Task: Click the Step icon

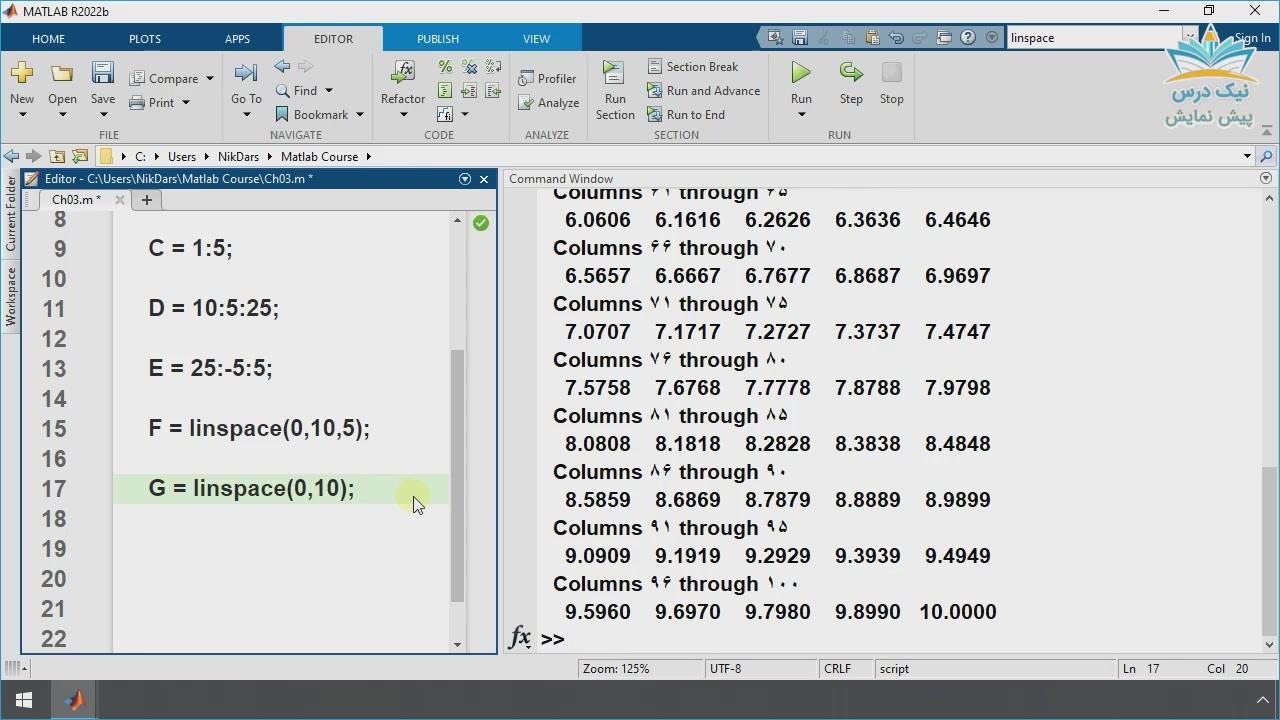Action: point(851,73)
